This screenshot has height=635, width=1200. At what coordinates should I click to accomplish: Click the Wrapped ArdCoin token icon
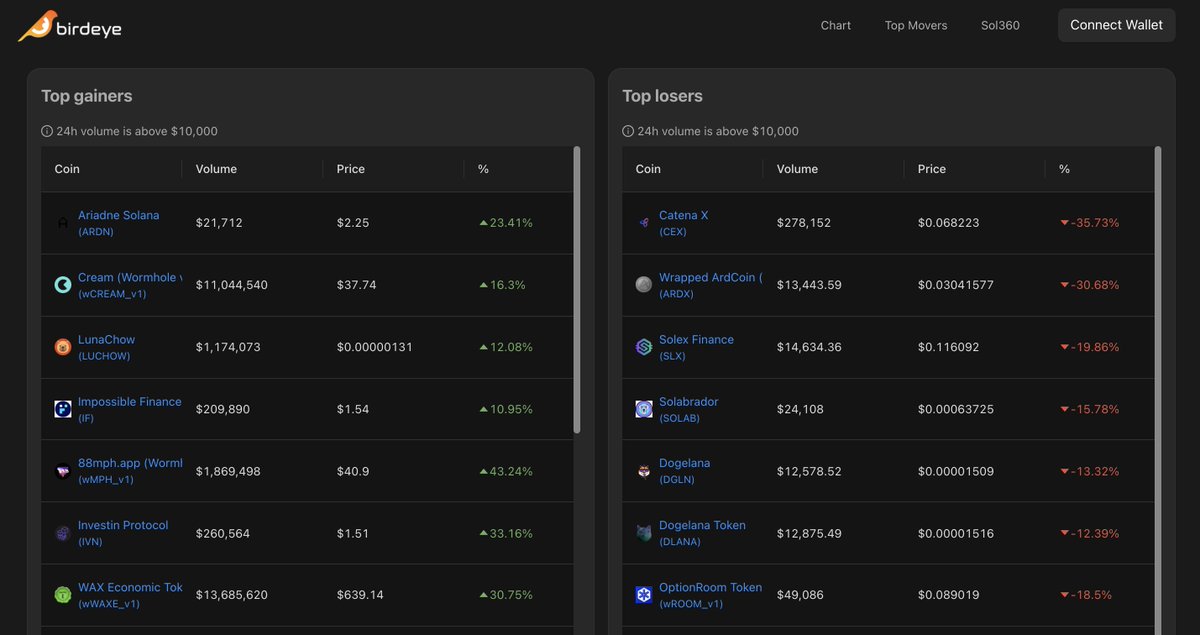coord(644,285)
